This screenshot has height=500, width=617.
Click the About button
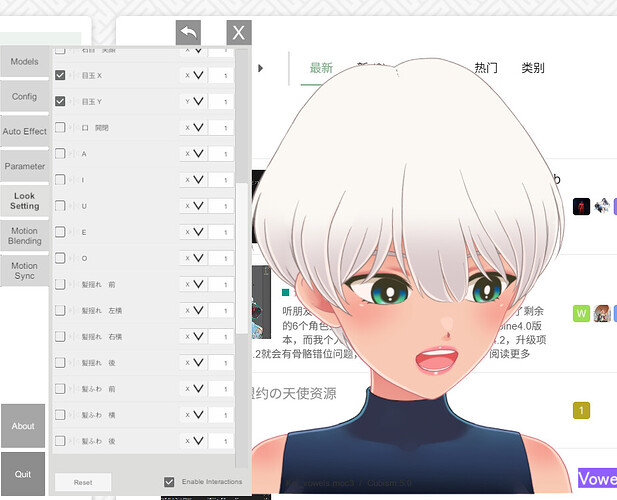click(23, 426)
